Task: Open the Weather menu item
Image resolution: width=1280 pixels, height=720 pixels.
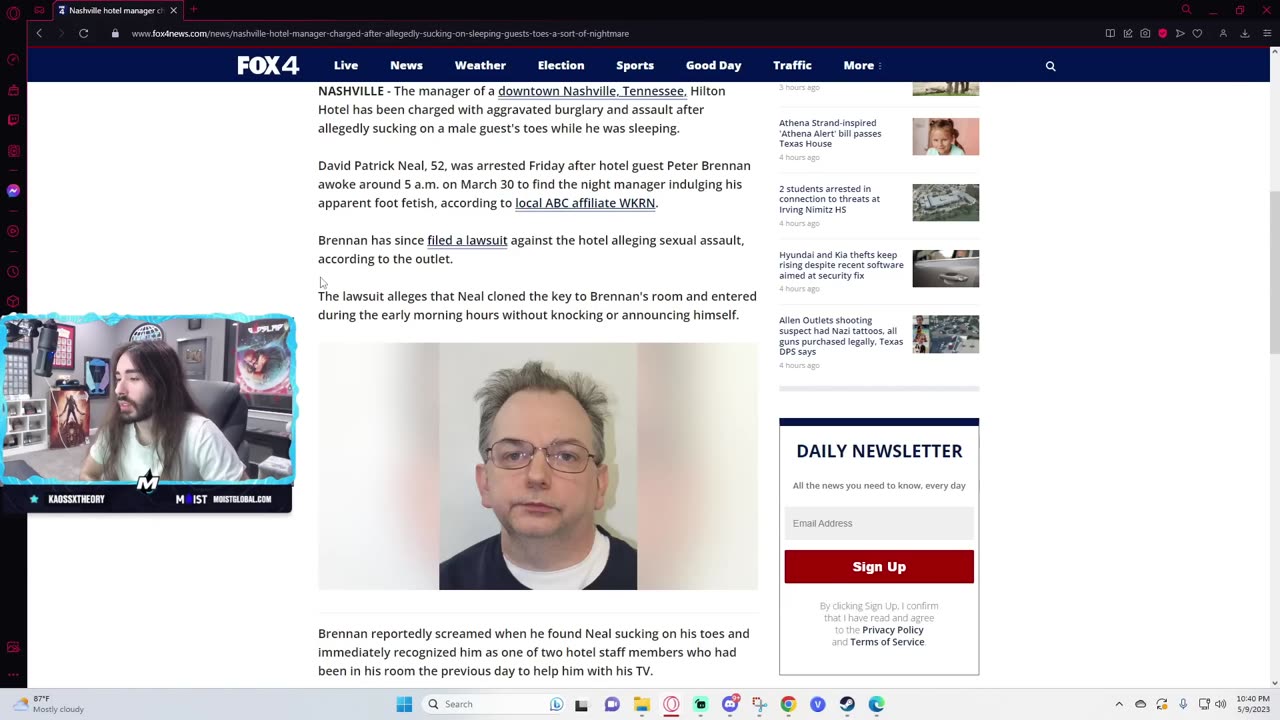Action: (480, 65)
